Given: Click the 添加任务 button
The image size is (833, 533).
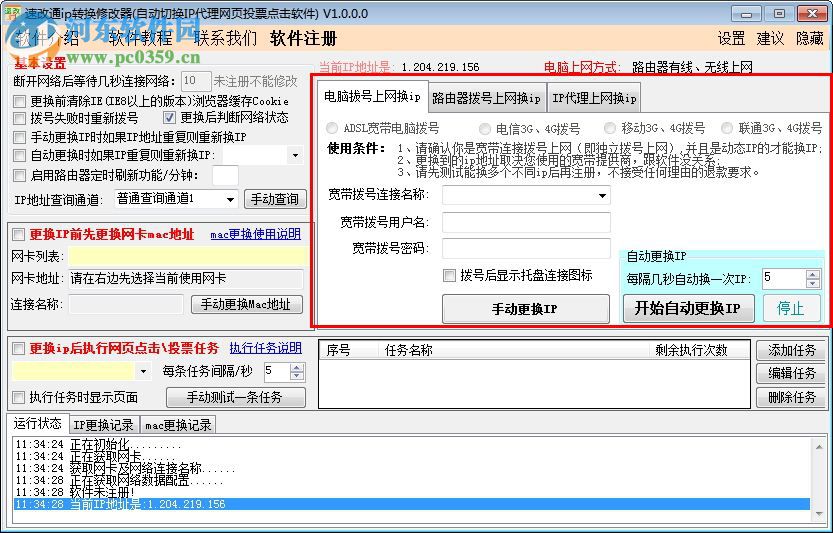Looking at the screenshot, I should coord(791,350).
